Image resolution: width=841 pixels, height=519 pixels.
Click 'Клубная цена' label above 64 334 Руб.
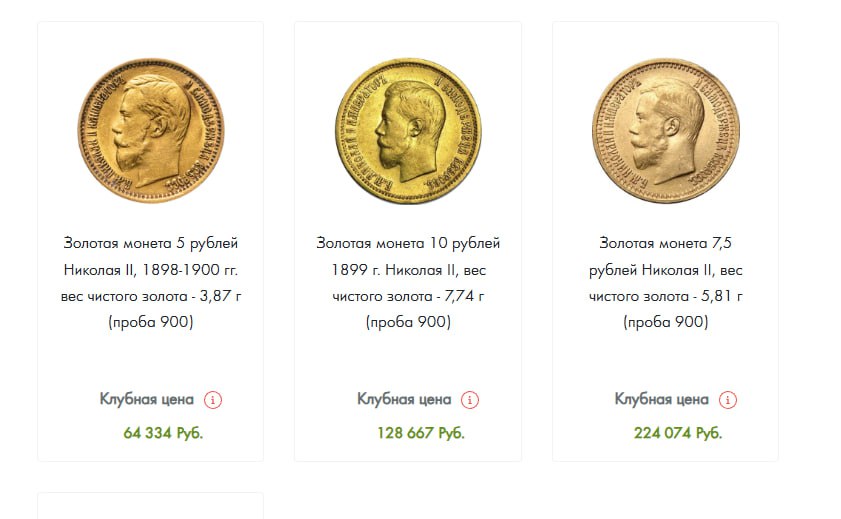[x=146, y=399]
